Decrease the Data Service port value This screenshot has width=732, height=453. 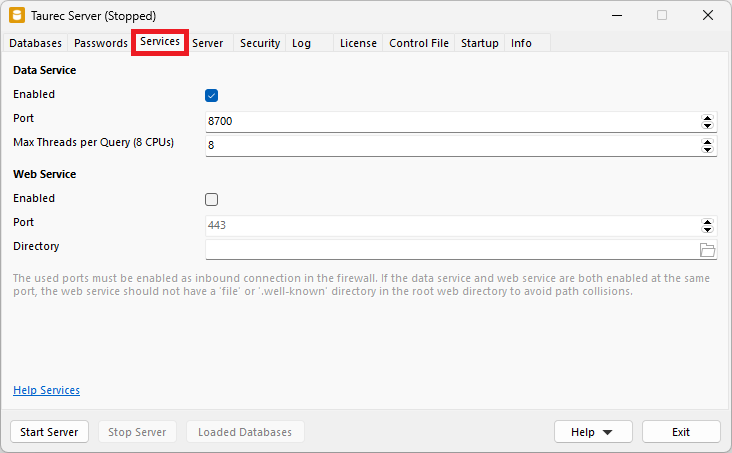[x=707, y=125]
